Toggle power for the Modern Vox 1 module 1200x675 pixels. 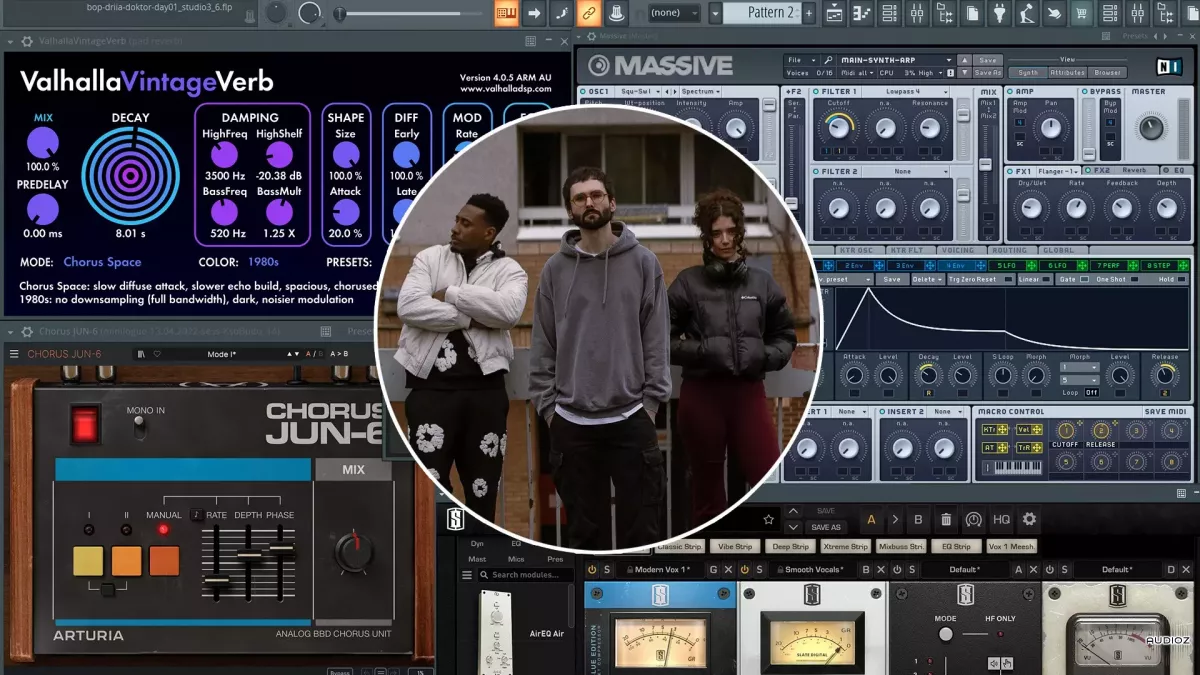coord(592,570)
